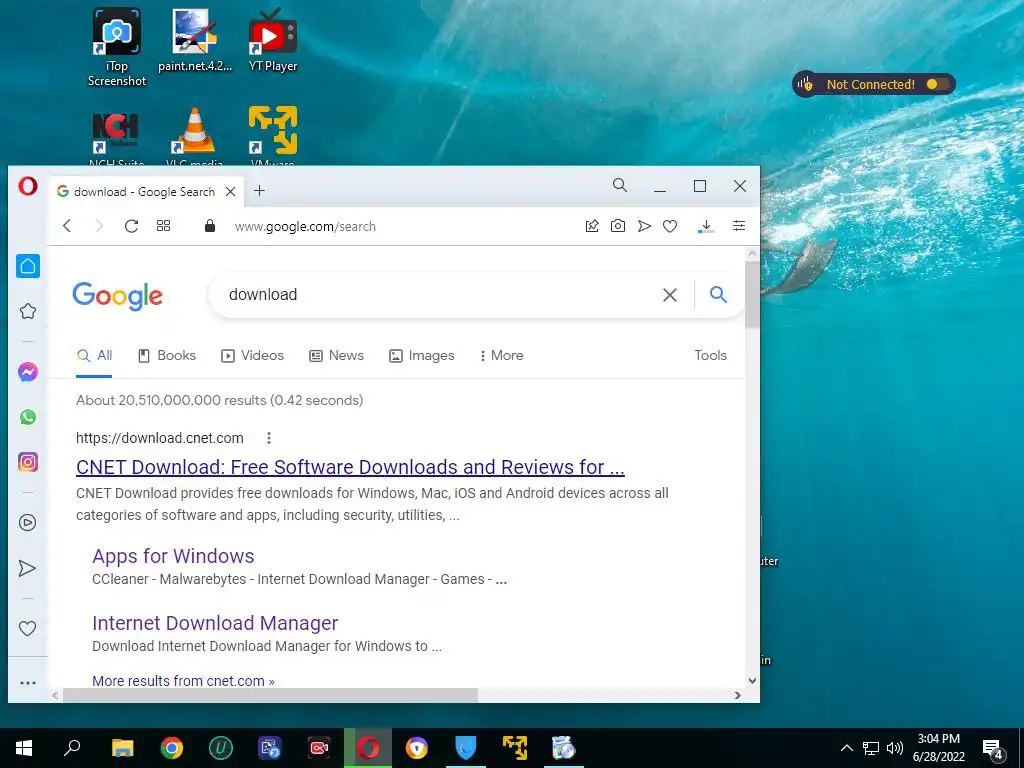The image size is (1024, 768).
Task: Search tabs with magnifier in title bar
Action: [x=620, y=185]
